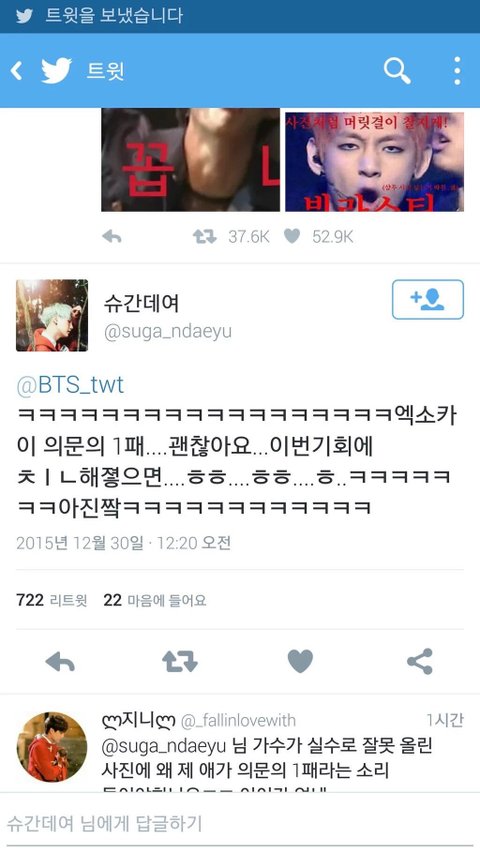
Task: Follow 슈간데여 with the add-user button
Action: point(428,299)
